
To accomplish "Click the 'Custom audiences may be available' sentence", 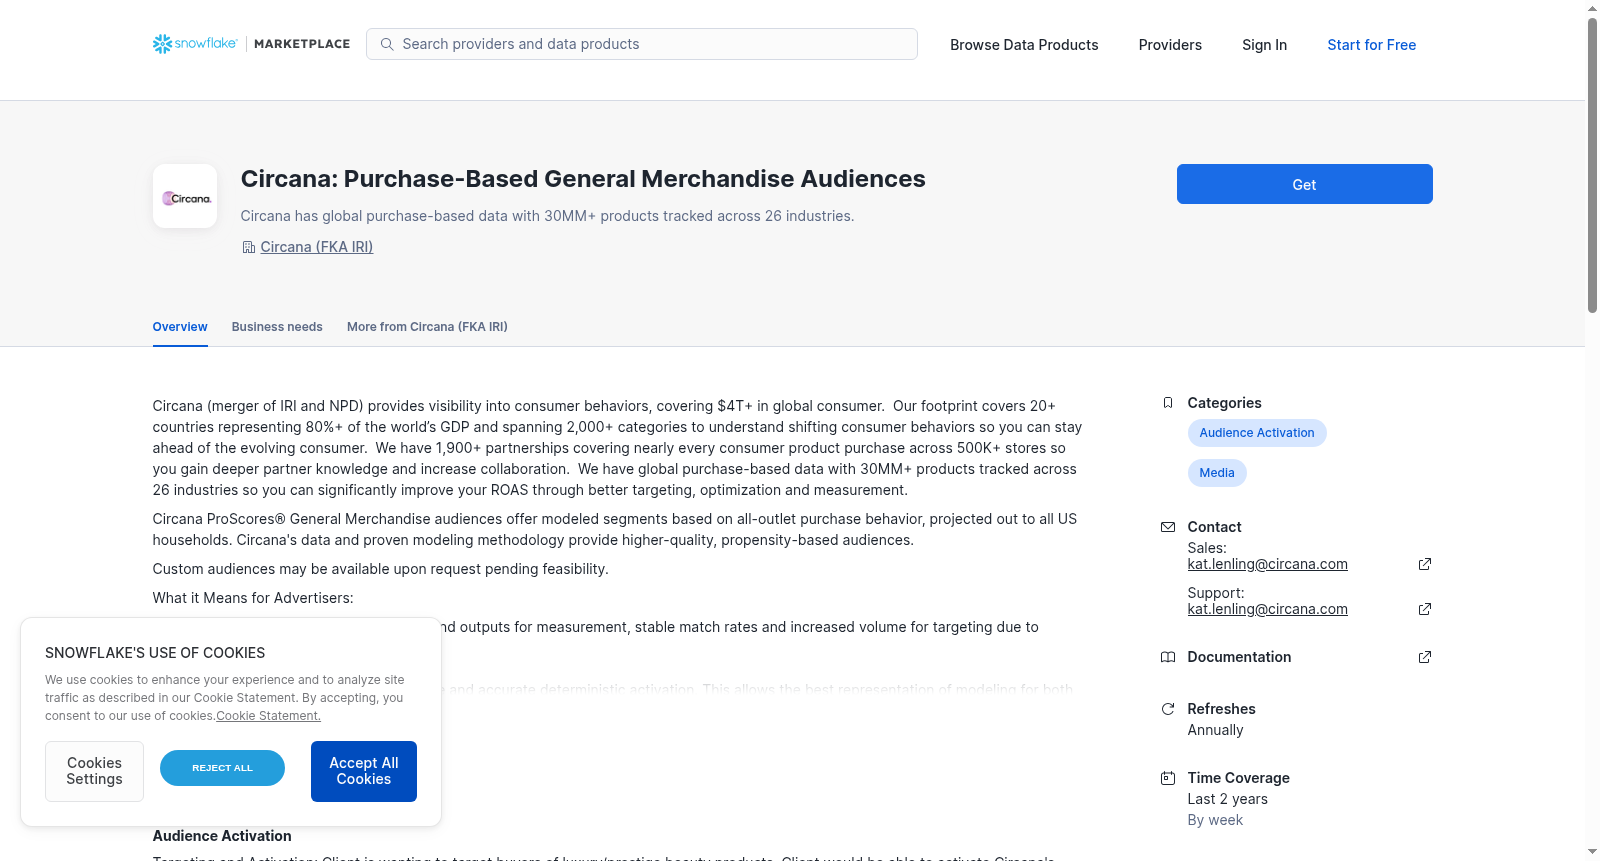I will tap(380, 569).
